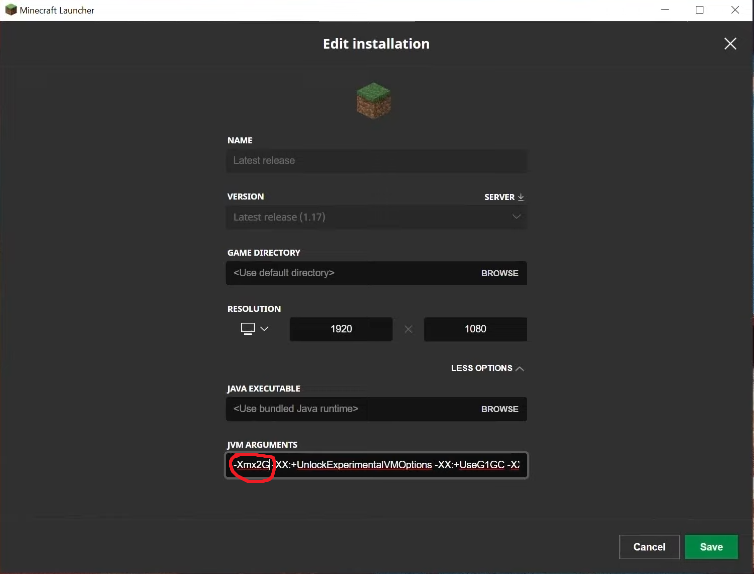Click the resolution width field 1920
The image size is (754, 574).
pyautogui.click(x=341, y=329)
